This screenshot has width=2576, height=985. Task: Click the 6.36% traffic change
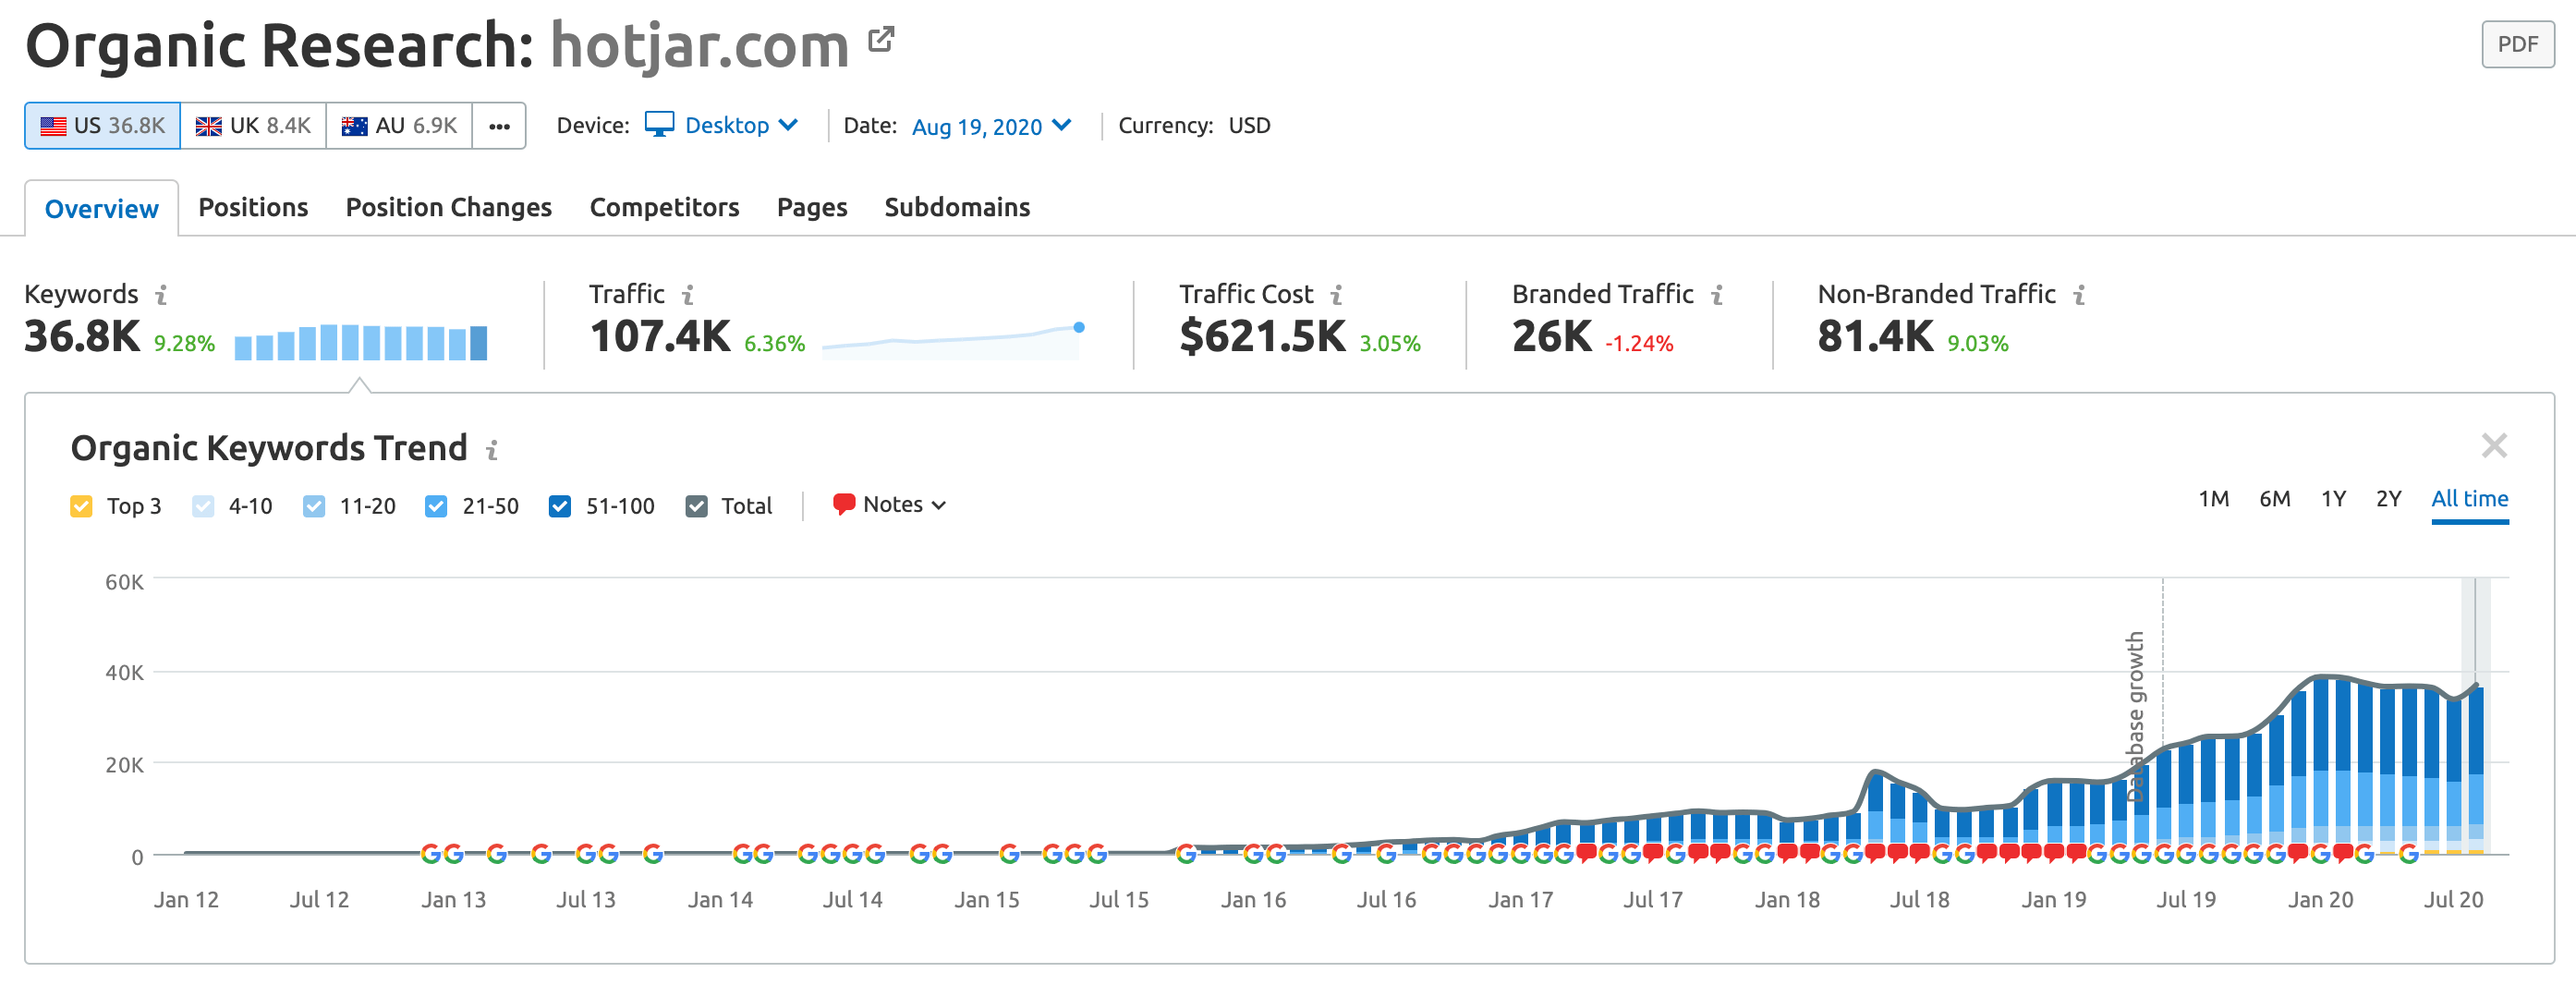tap(774, 343)
